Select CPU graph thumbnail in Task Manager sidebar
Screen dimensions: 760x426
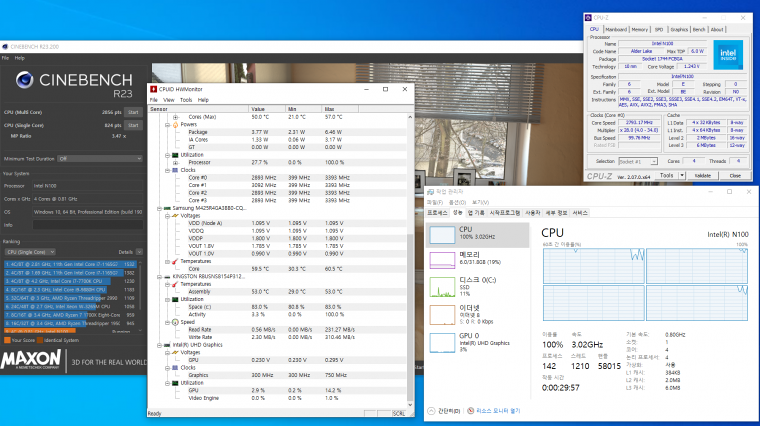[442, 235]
